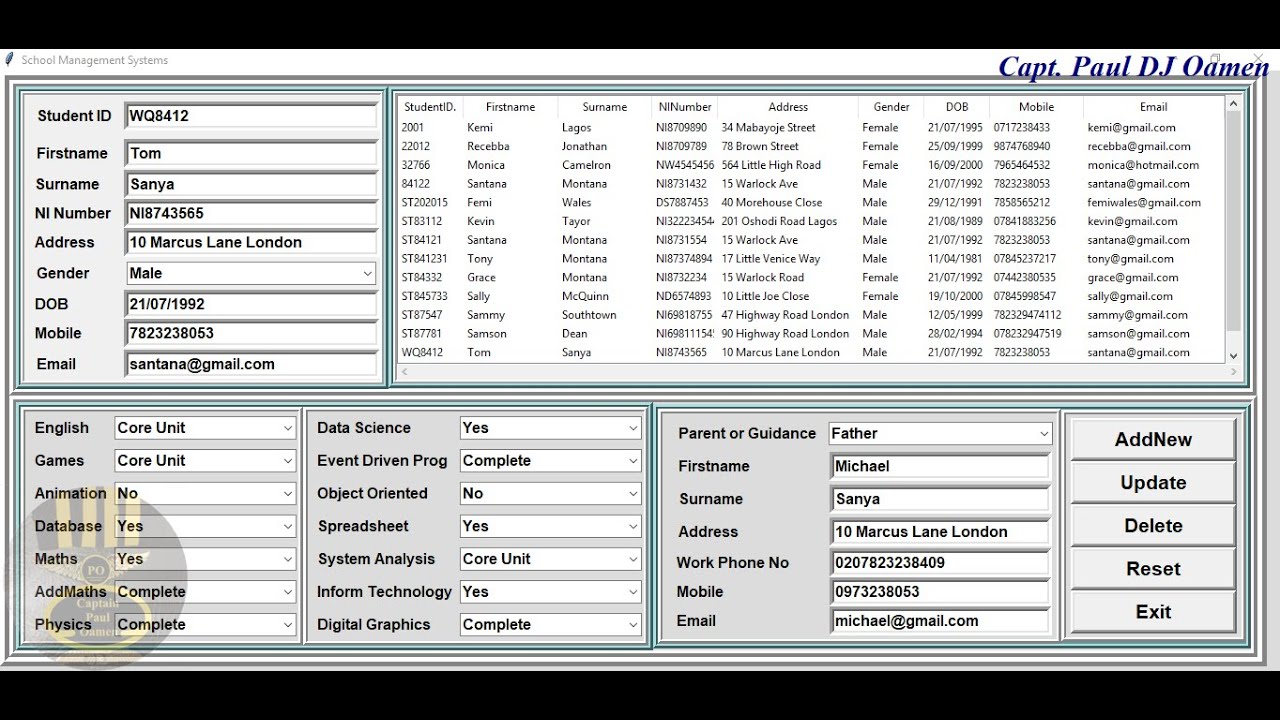1280x720 pixels.
Task: Click the AddNew button
Action: pyautogui.click(x=1153, y=439)
